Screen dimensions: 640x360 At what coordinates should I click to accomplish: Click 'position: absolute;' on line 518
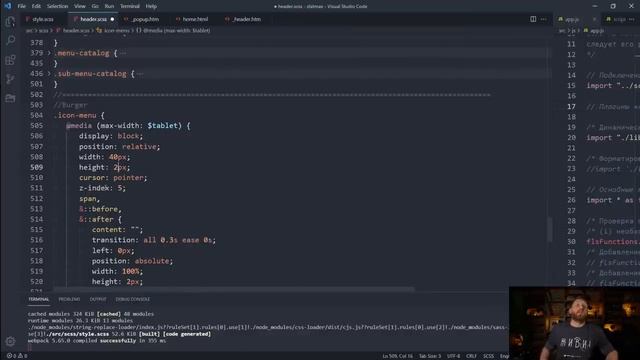132,261
